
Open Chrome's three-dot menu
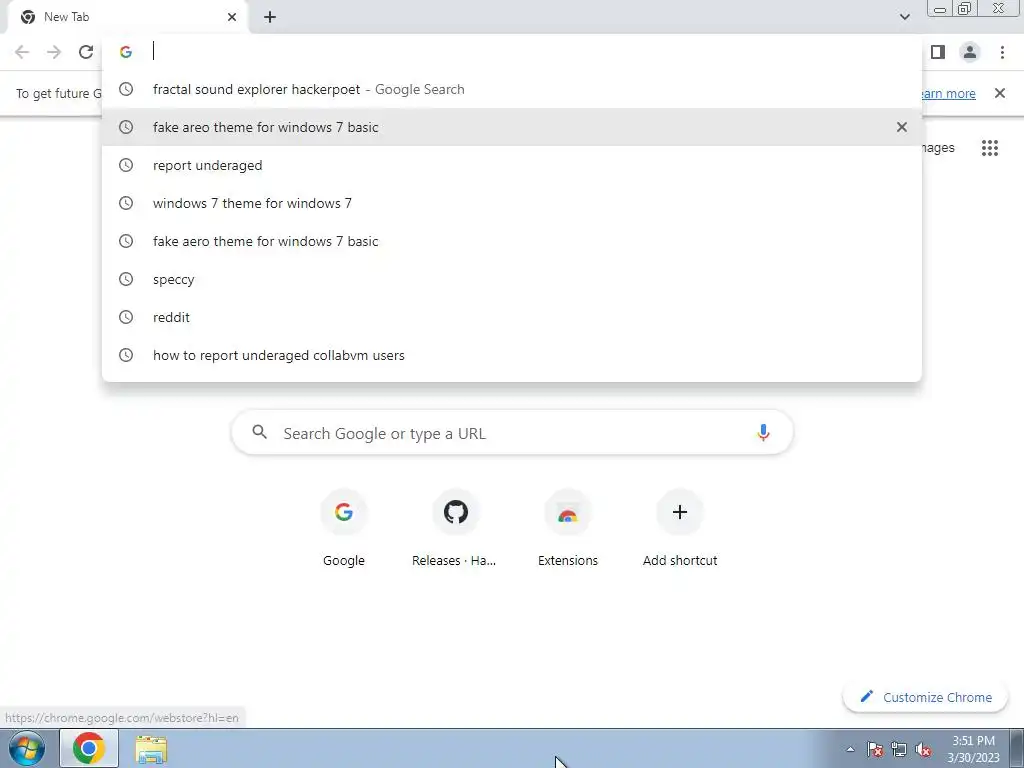pos(1002,52)
